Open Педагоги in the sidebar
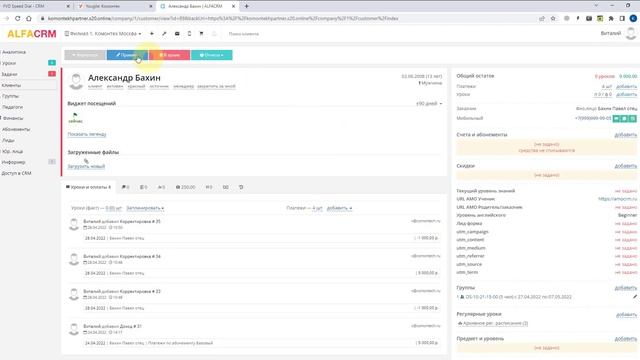Viewport: 640px width, 360px height. [13, 107]
